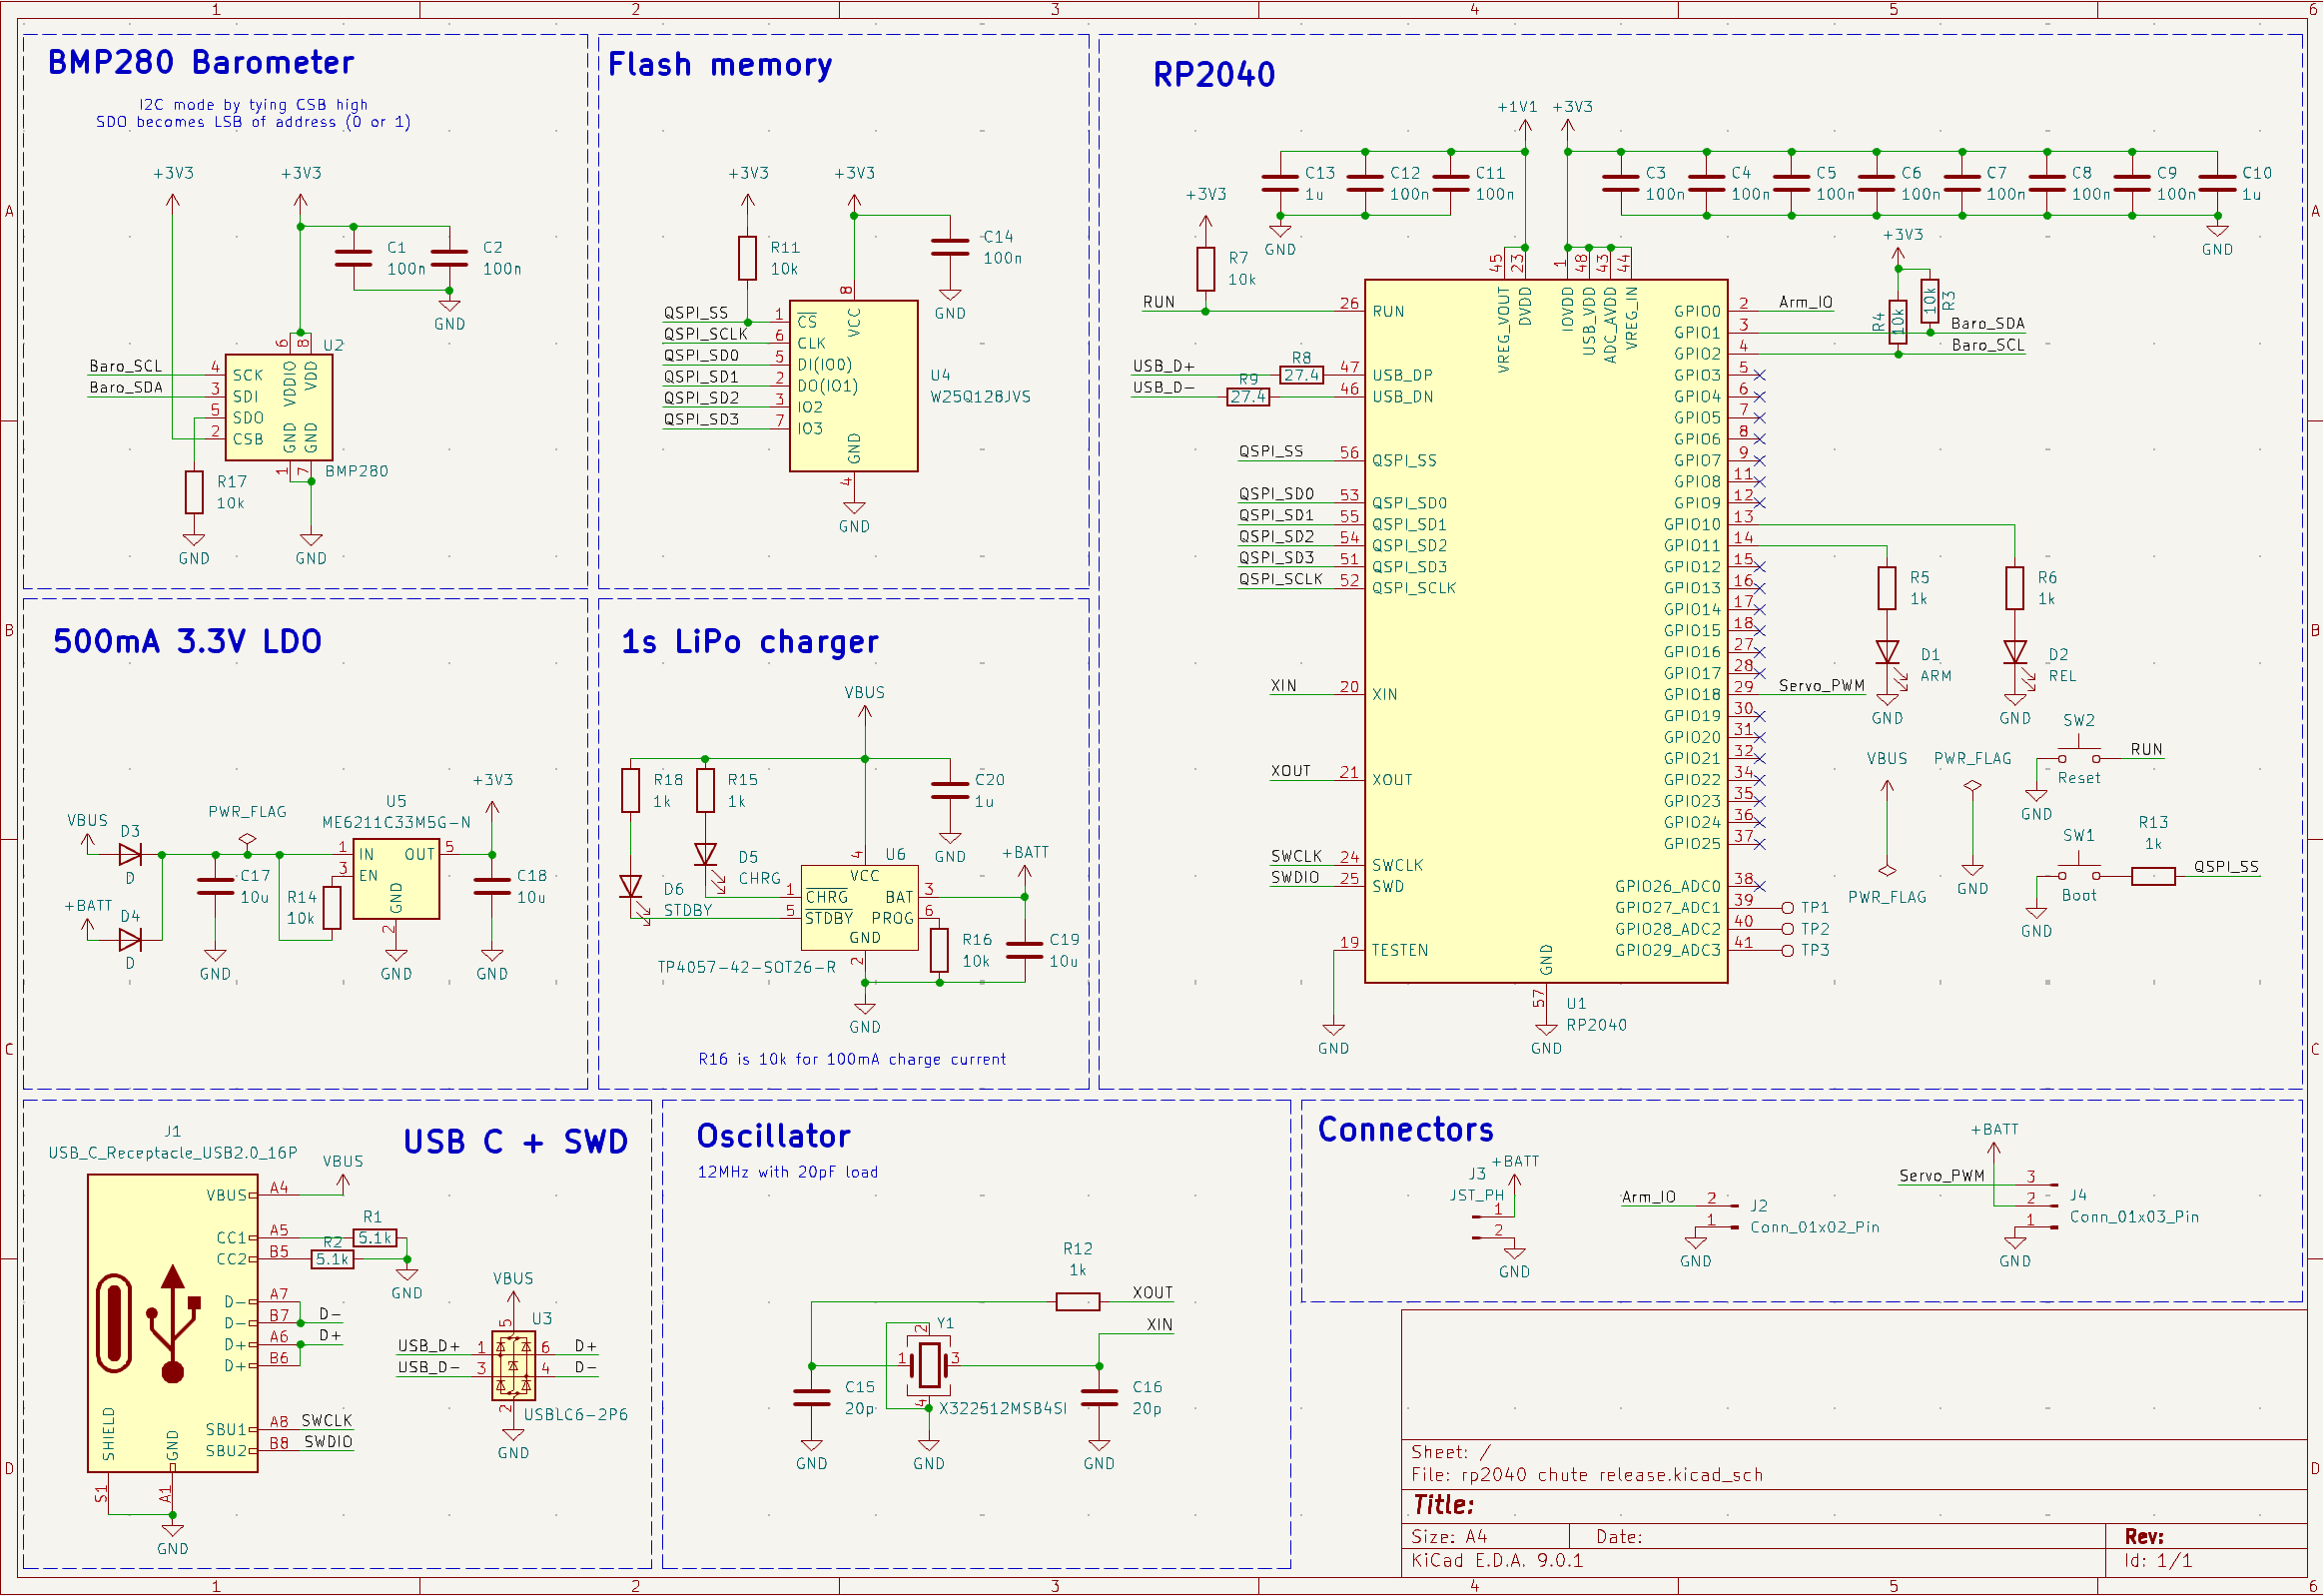
Task: Select the D1 ARM LED symbol
Action: [x=1886, y=653]
